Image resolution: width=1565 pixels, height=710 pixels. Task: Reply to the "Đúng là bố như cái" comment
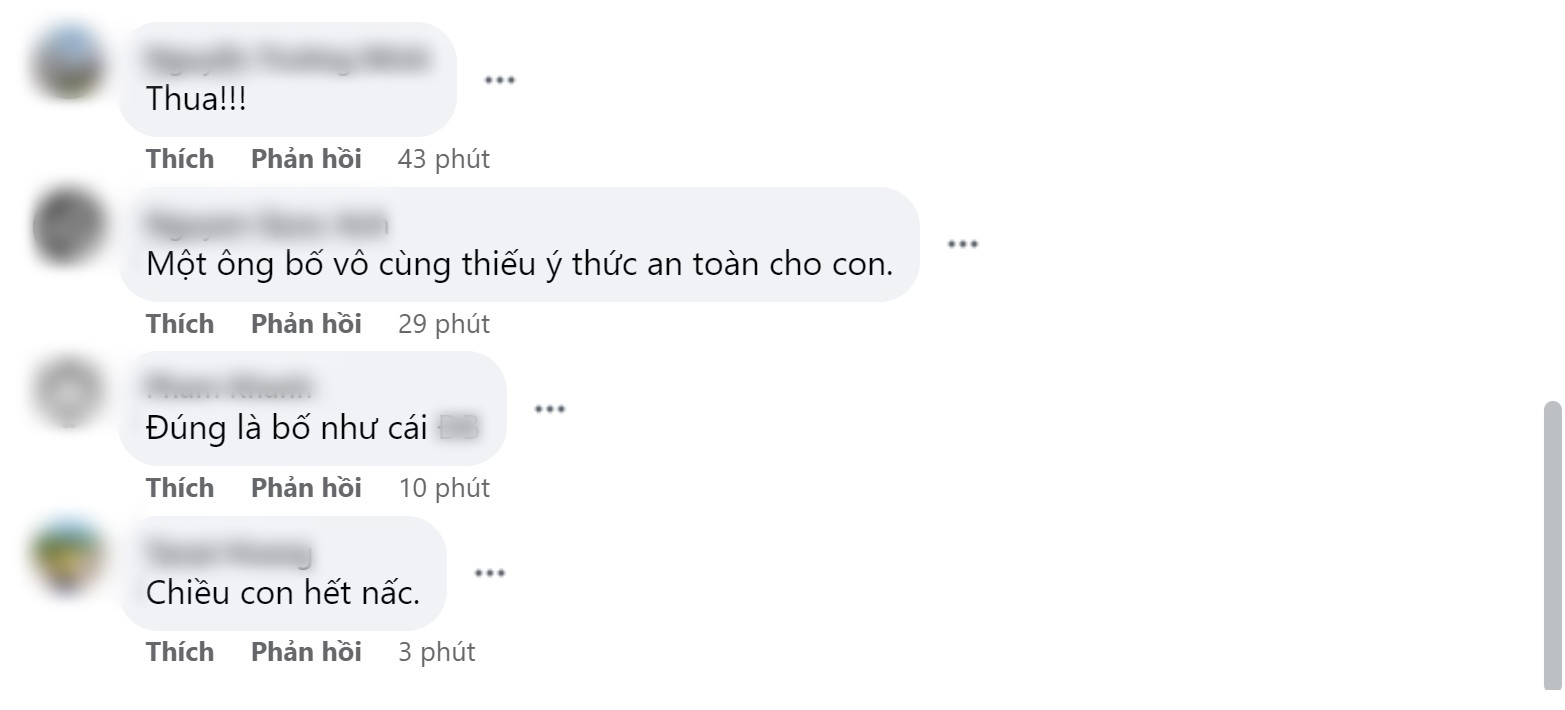click(306, 488)
